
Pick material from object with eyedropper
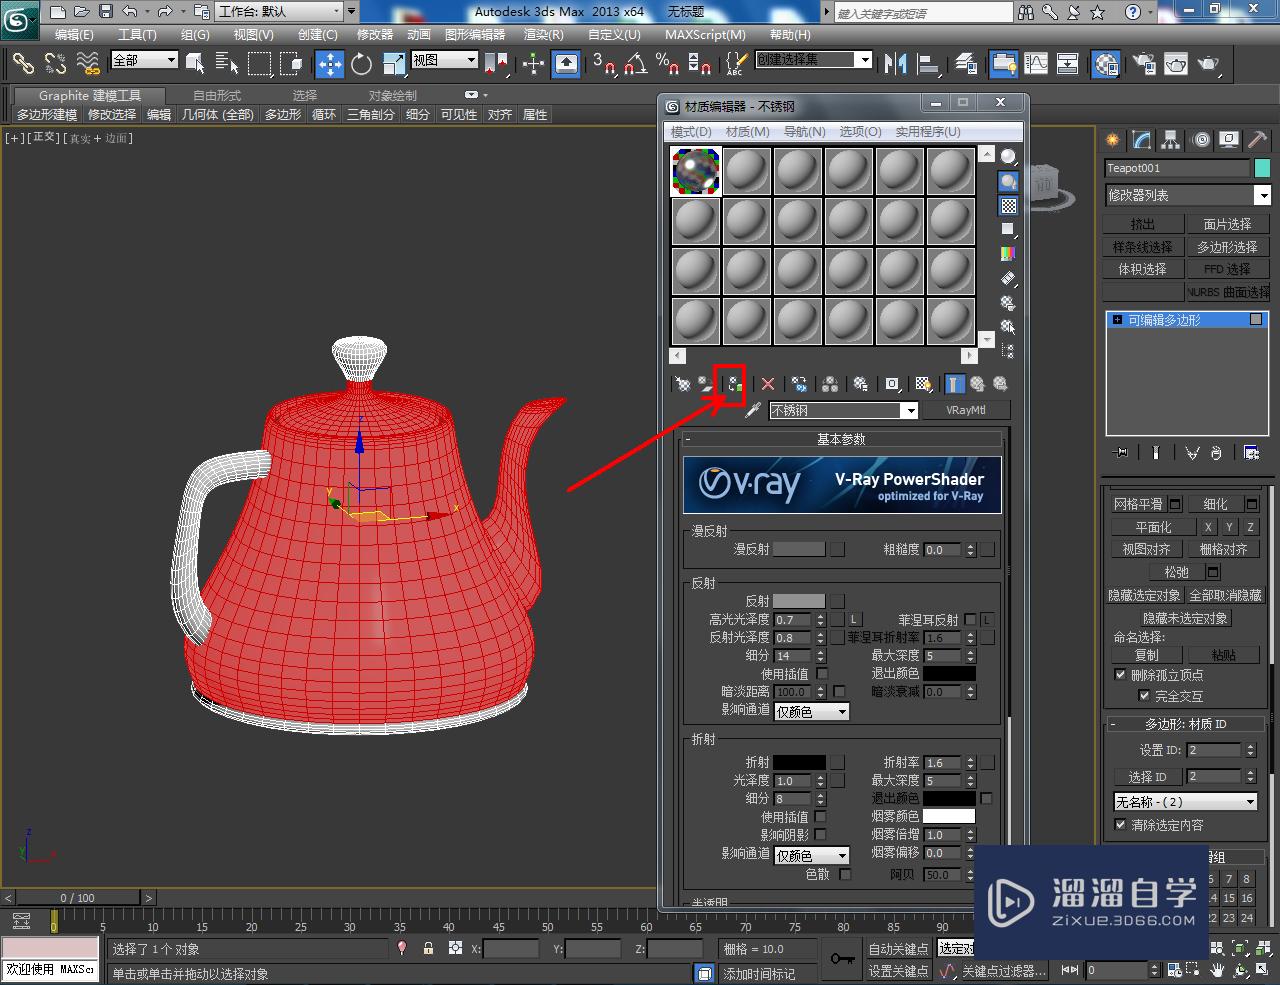(x=753, y=410)
